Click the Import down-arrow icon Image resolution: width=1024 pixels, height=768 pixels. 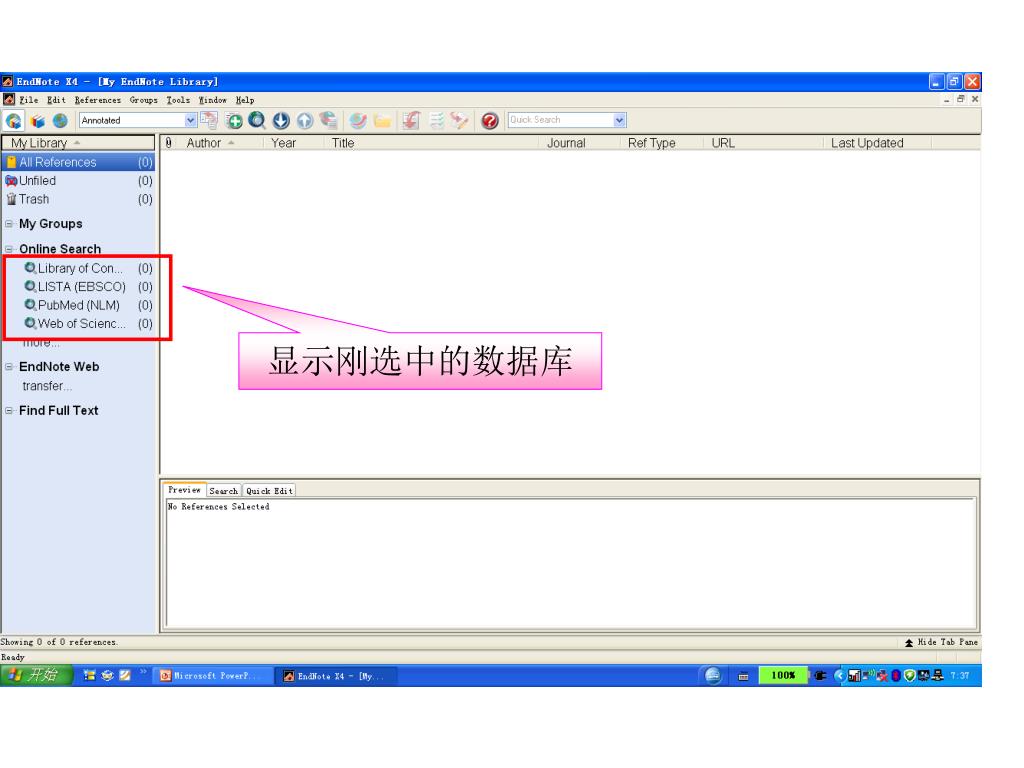(281, 121)
